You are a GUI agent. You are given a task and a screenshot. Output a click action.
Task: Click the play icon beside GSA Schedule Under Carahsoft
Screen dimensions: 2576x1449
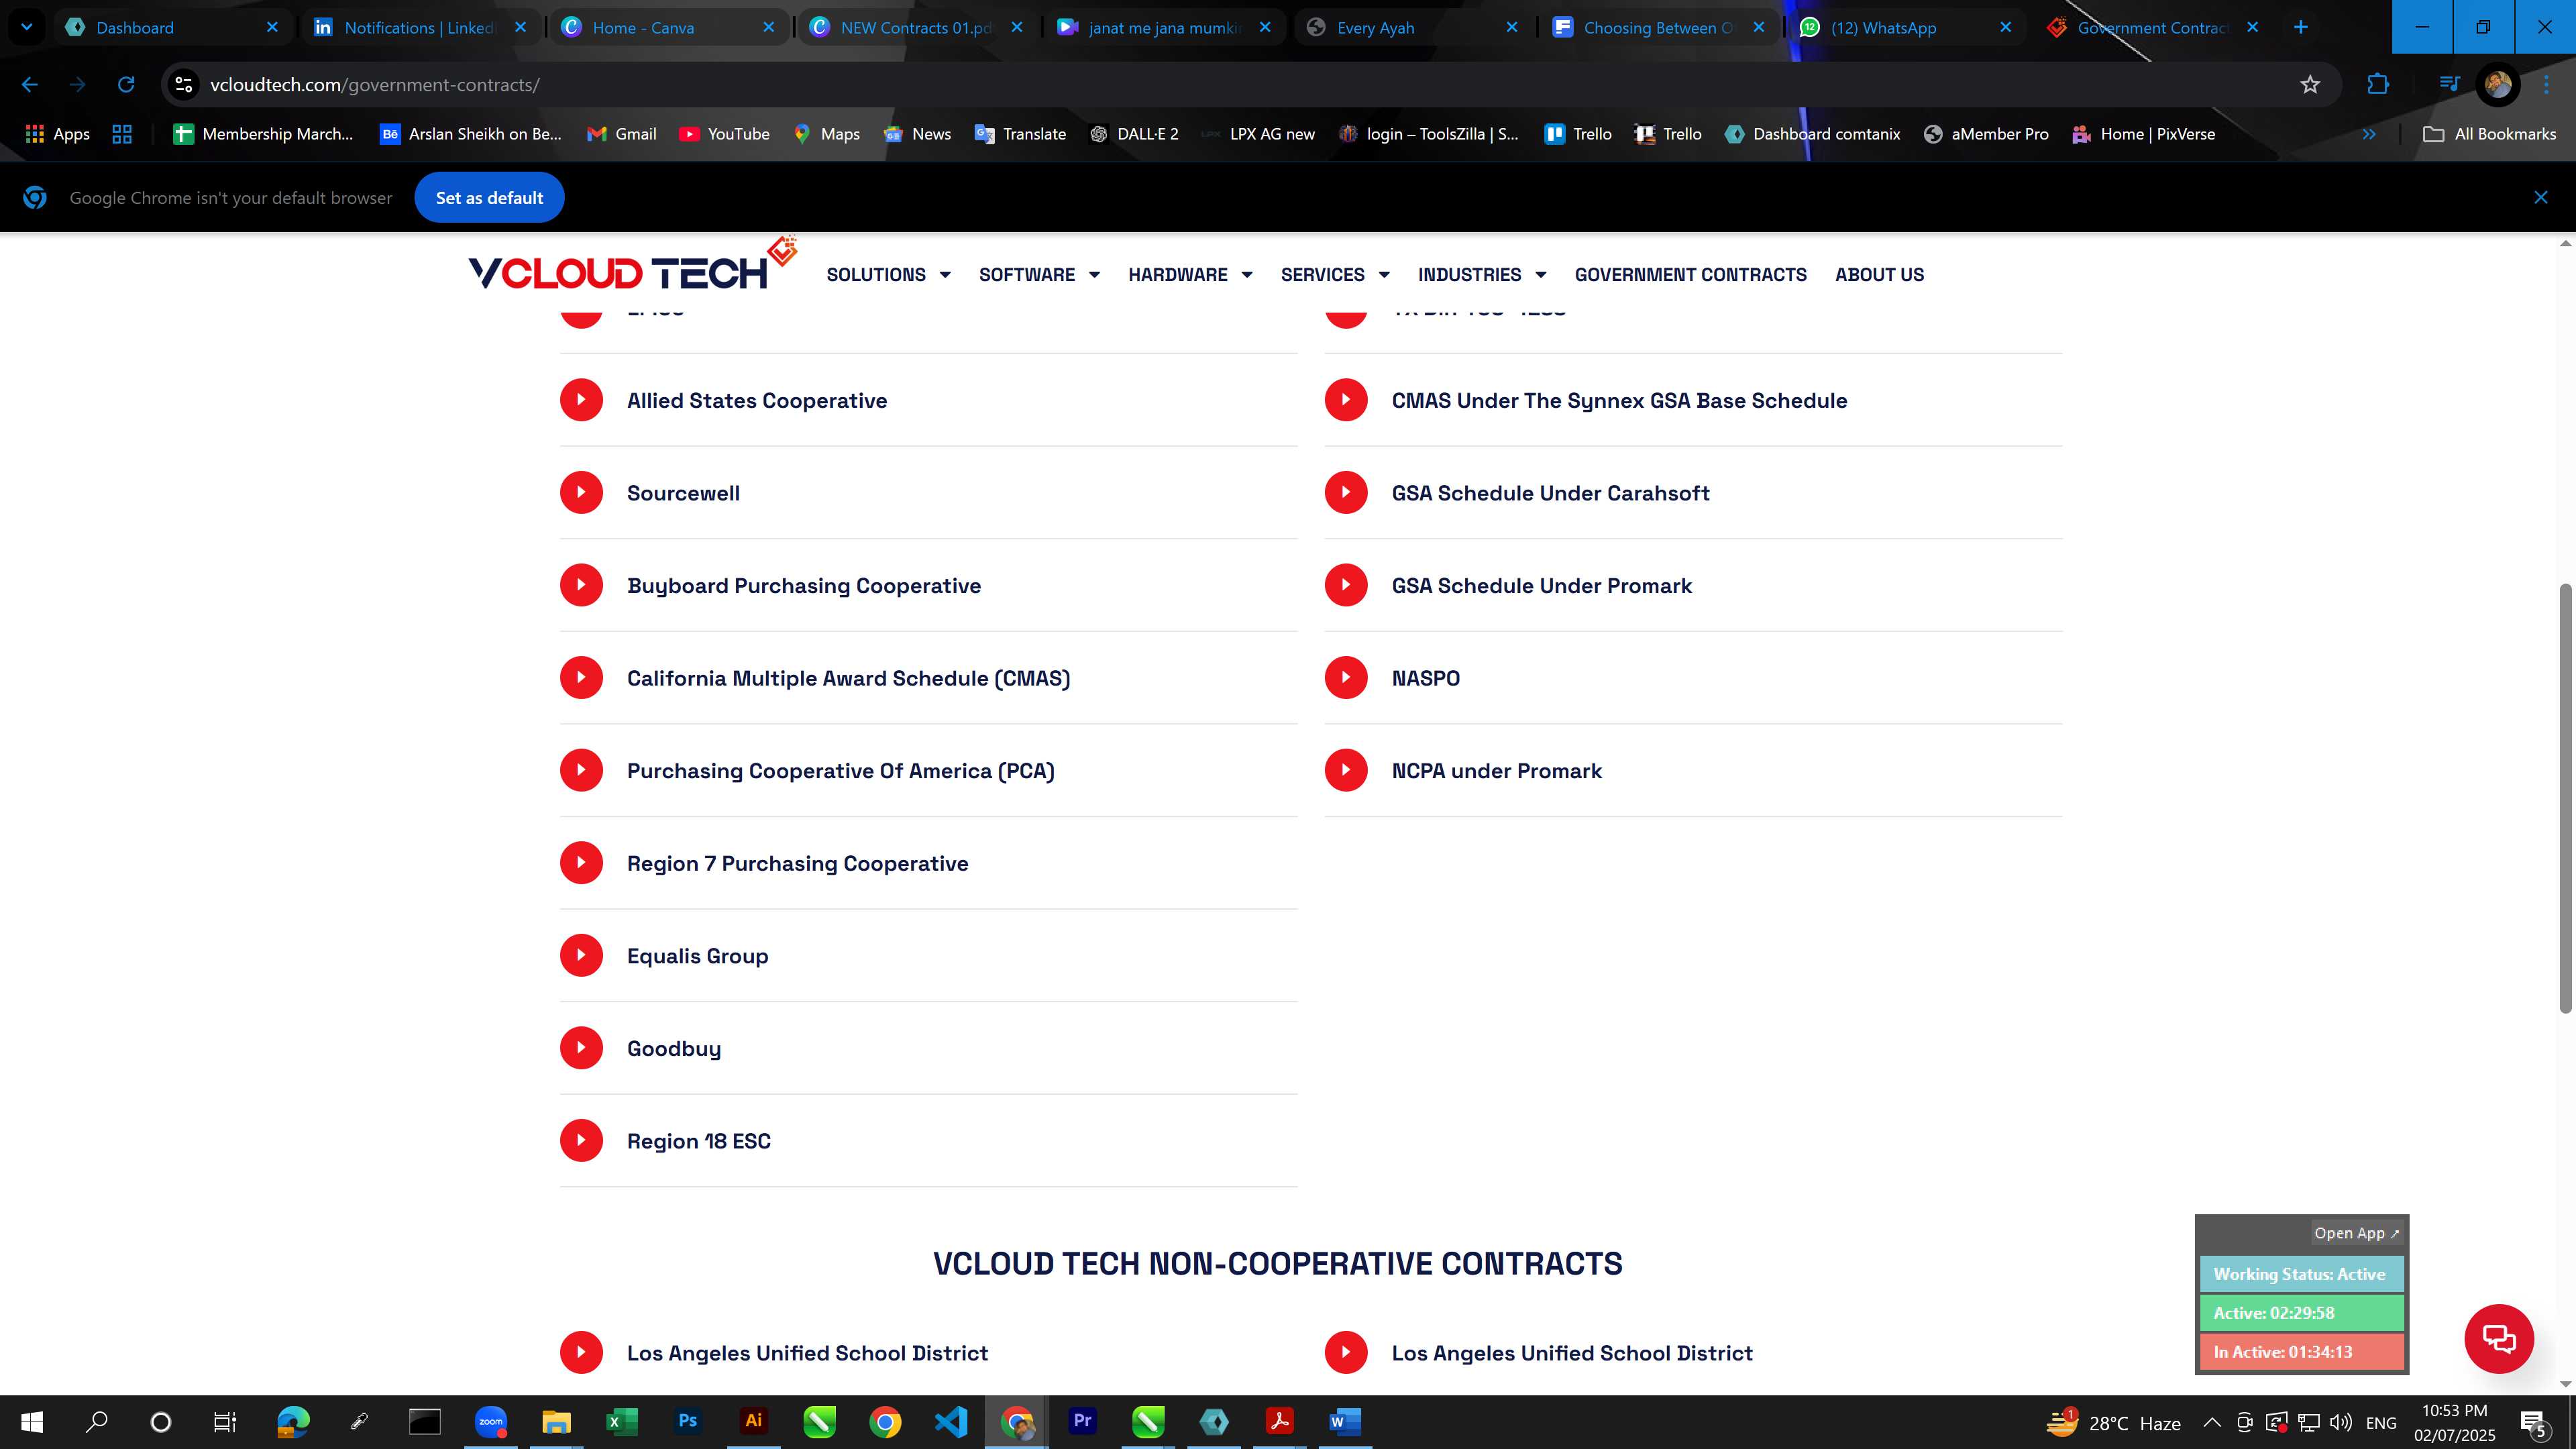pos(1346,492)
